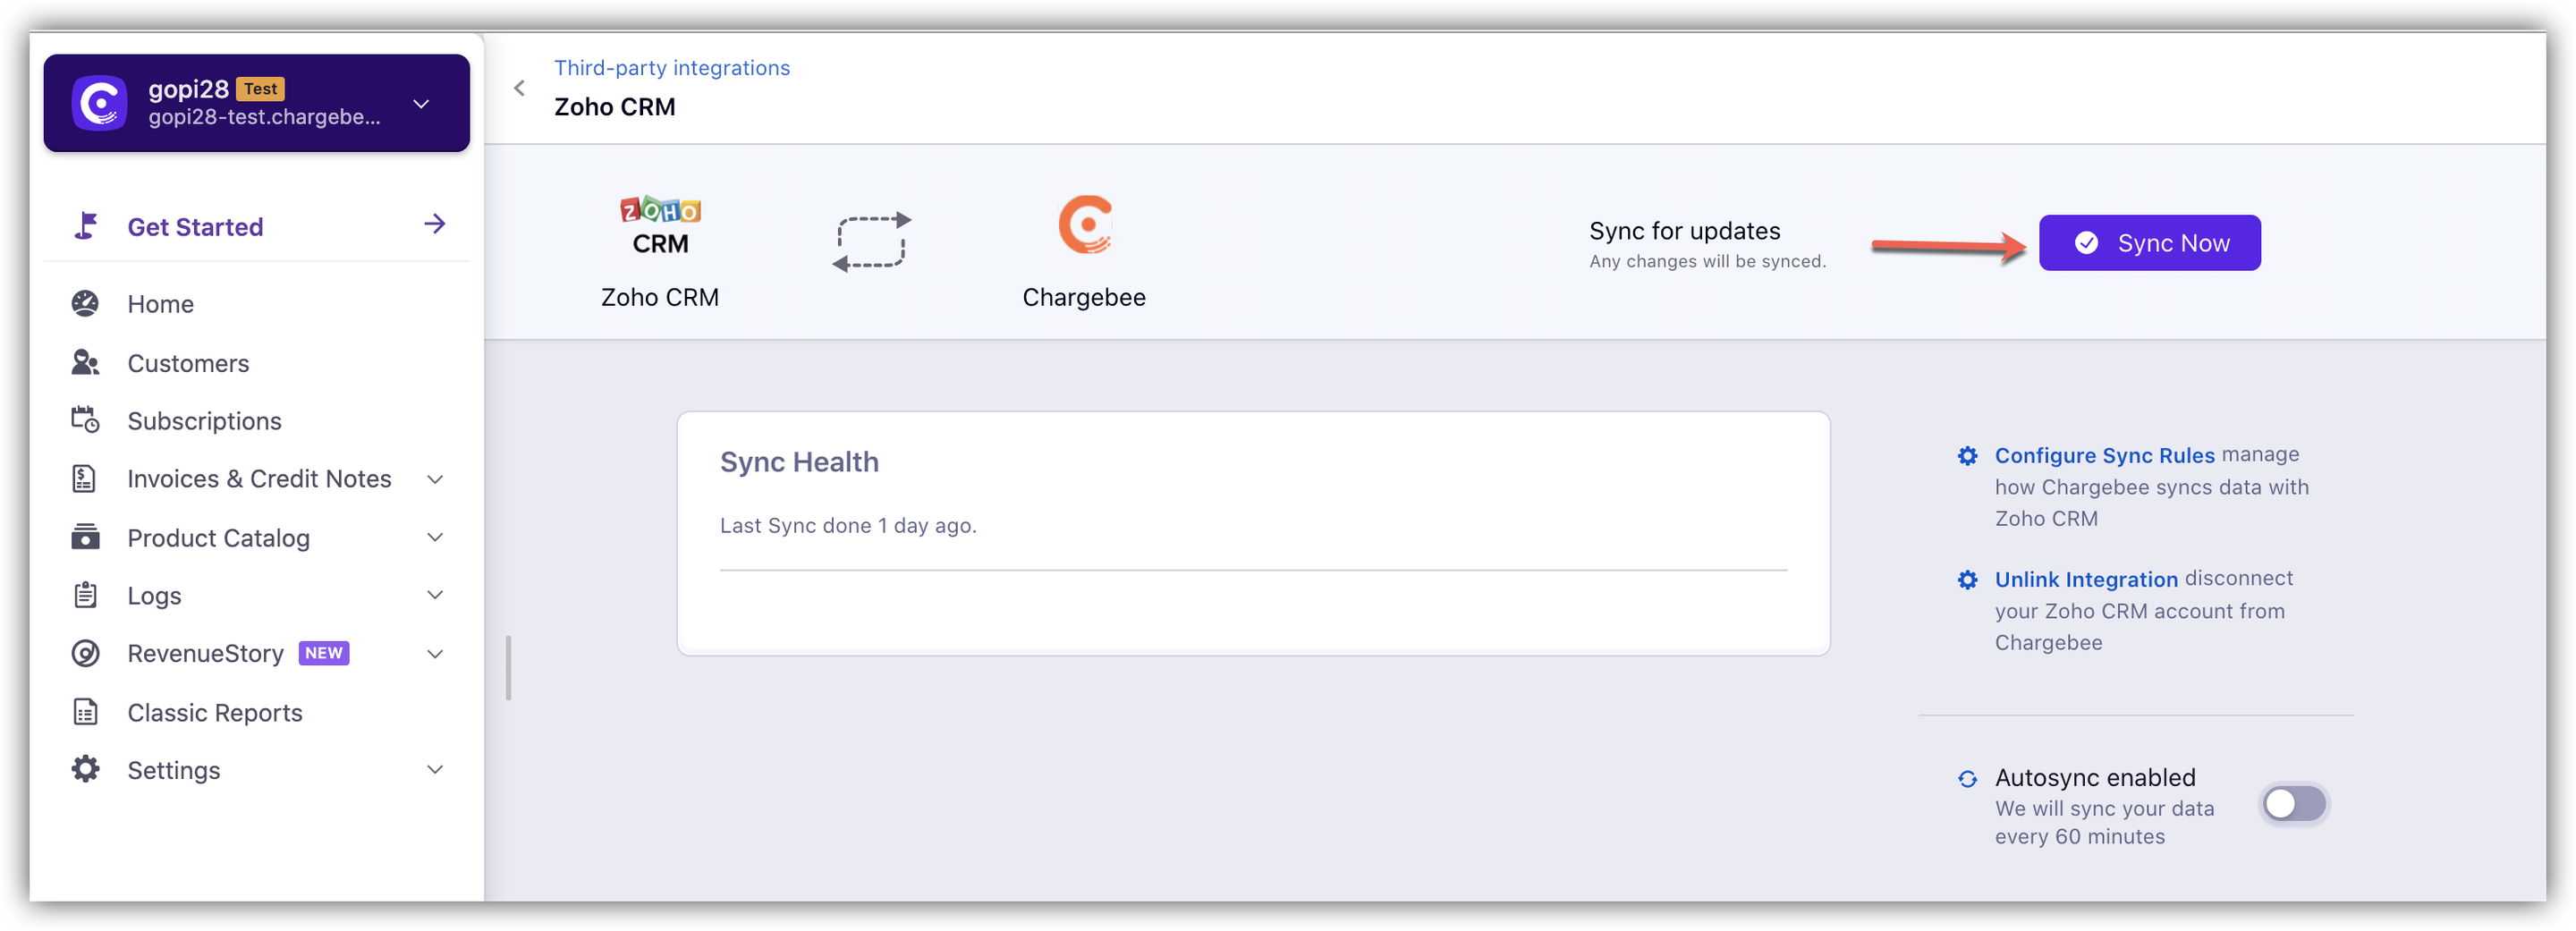The width and height of the screenshot is (2576, 931).
Task: Open the Logs menu item
Action: pos(154,596)
